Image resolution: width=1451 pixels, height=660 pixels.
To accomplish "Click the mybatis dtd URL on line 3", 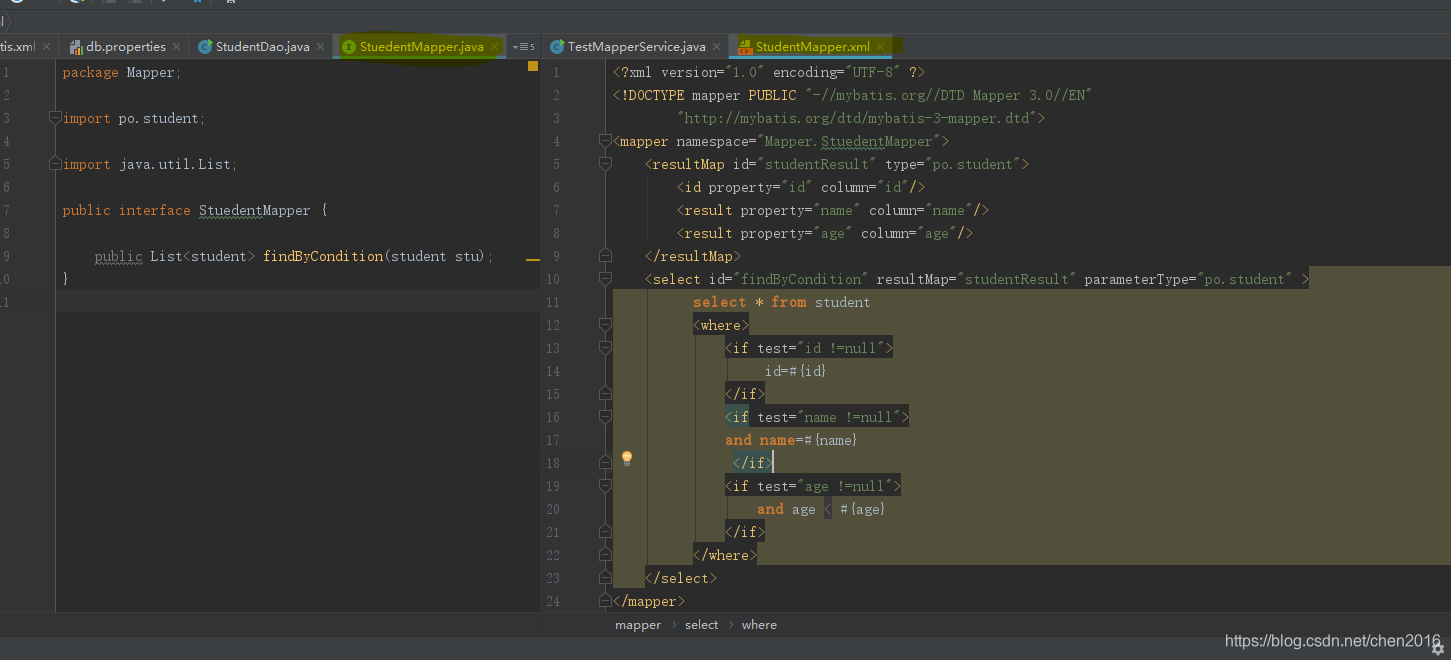I will [859, 118].
